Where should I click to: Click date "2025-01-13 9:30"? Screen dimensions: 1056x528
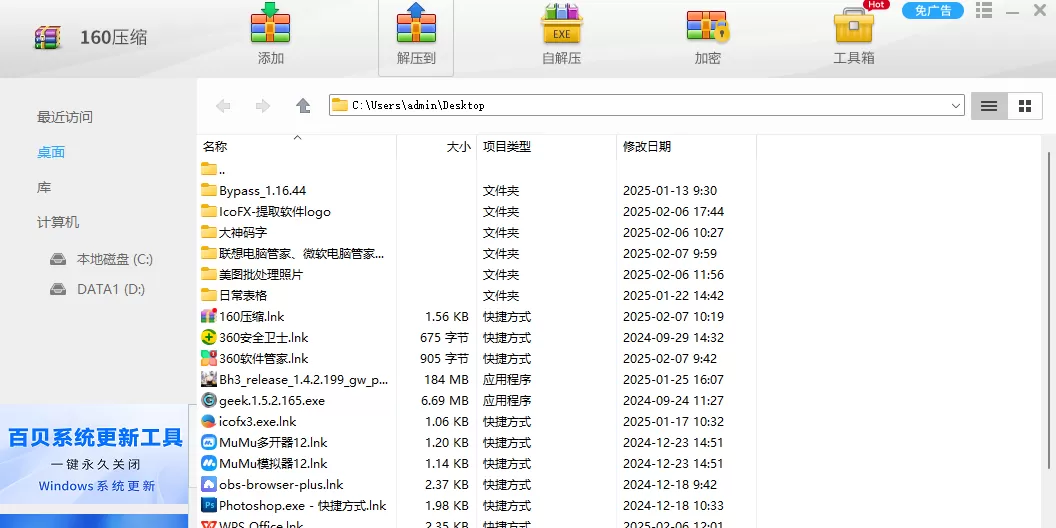670,191
